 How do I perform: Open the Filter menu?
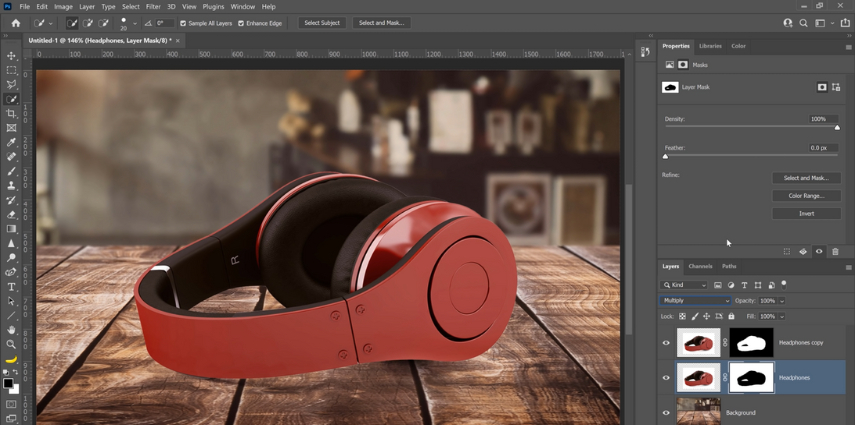(x=153, y=6)
